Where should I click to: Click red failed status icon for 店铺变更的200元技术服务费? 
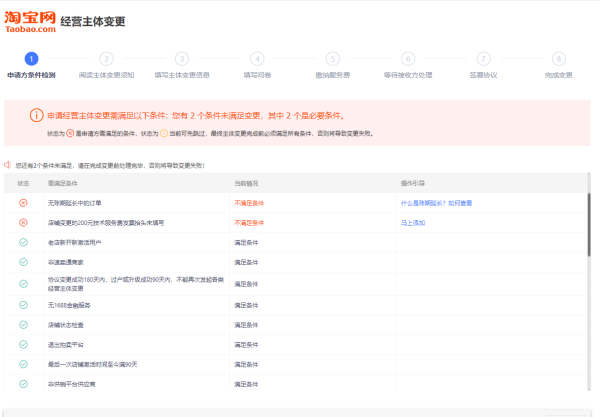[x=23, y=222]
